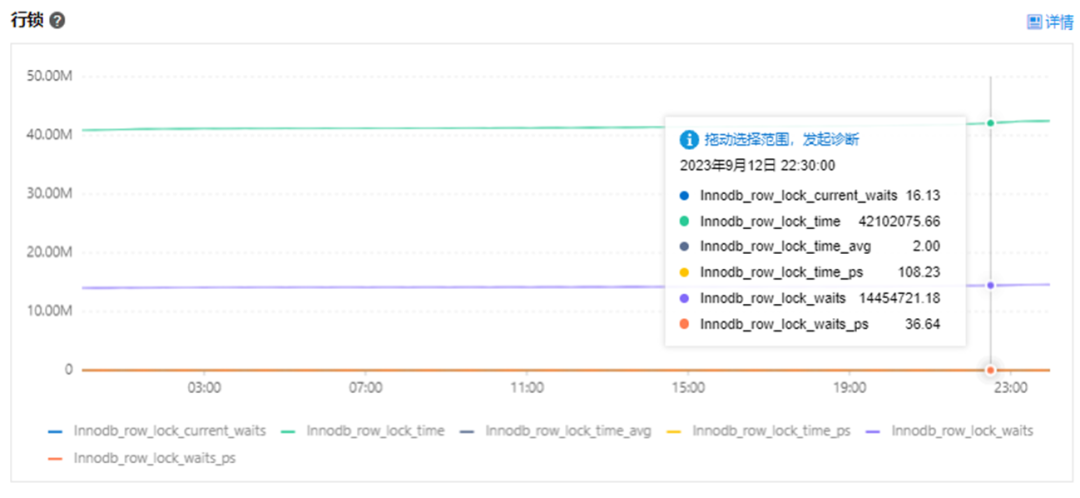The width and height of the screenshot is (1080, 498).
Task: Toggle Innodb_row_lock_time_ps legend series
Action: [758, 431]
